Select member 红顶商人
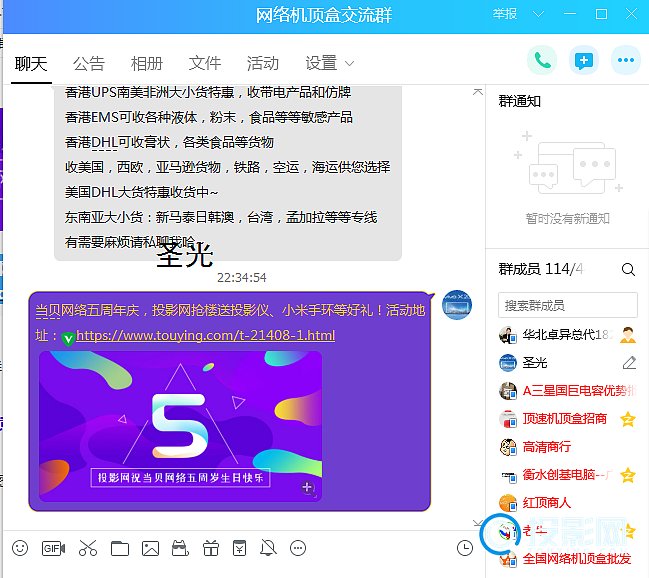 point(567,503)
